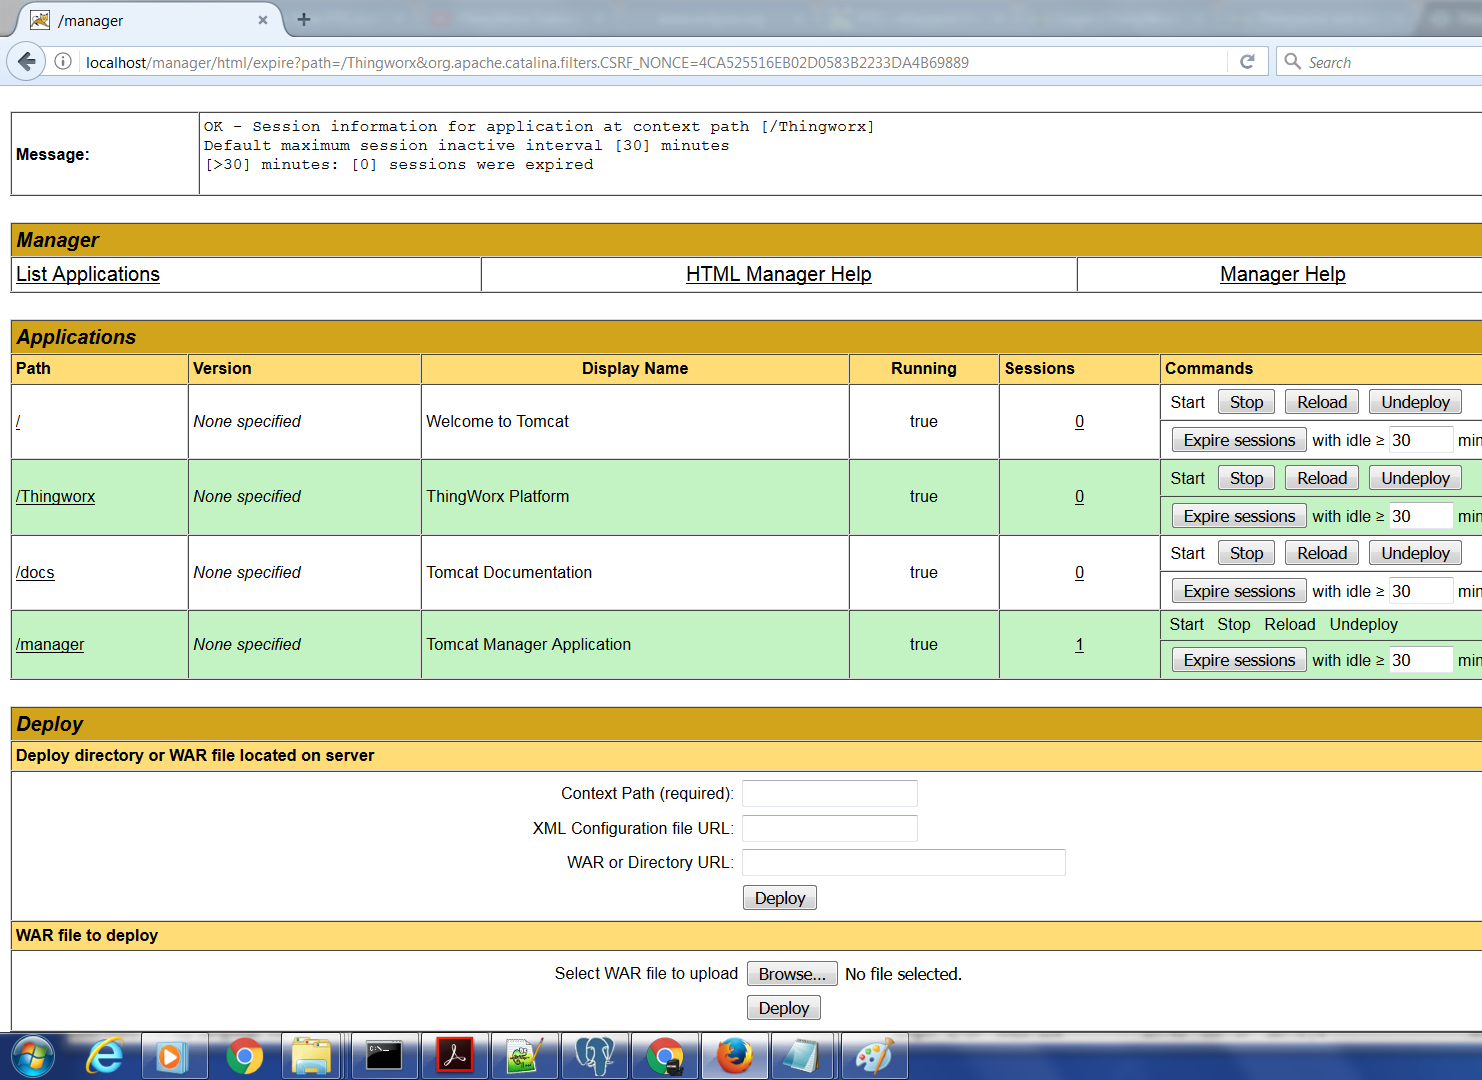Screen dimensions: 1482x1080
Task: Stop the Tomcat Documentation application
Action: tap(1246, 553)
